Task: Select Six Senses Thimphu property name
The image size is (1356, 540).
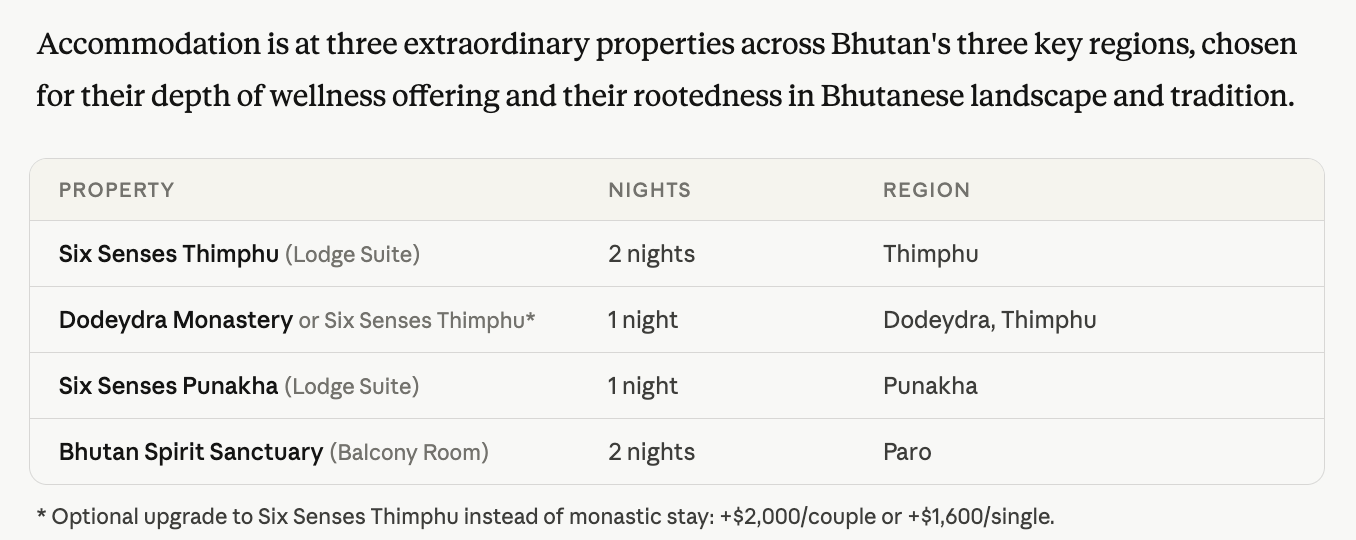Action: [168, 254]
